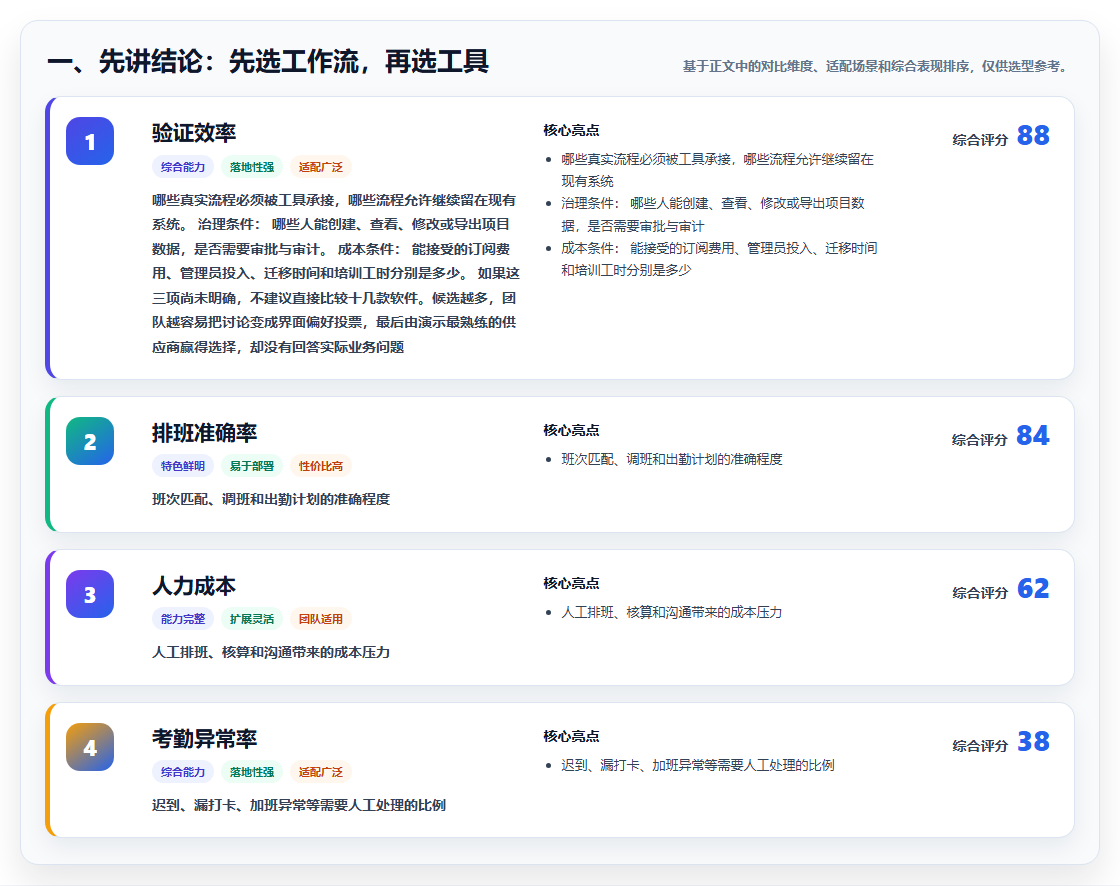The width and height of the screenshot is (1120, 886).
Task: Click the subtitle note ending 仅供选型参考
Action: tap(878, 66)
